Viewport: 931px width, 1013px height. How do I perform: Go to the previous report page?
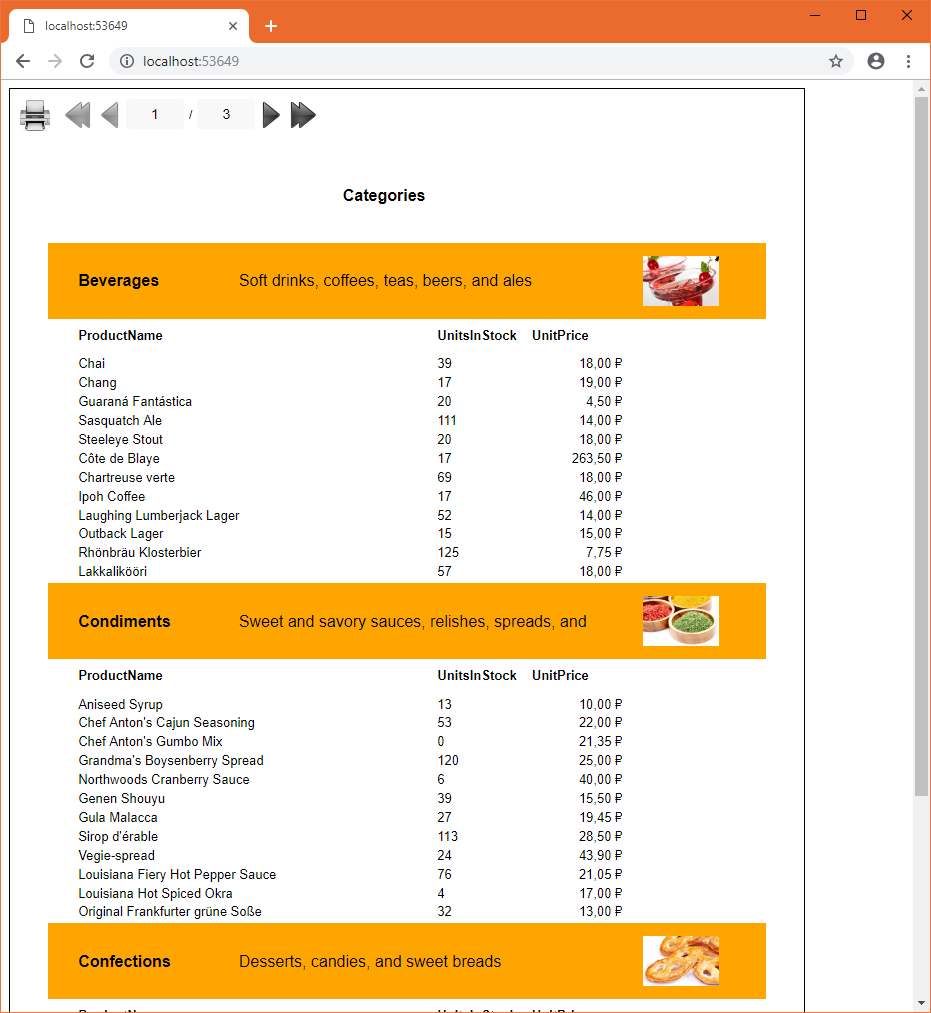pyautogui.click(x=110, y=115)
